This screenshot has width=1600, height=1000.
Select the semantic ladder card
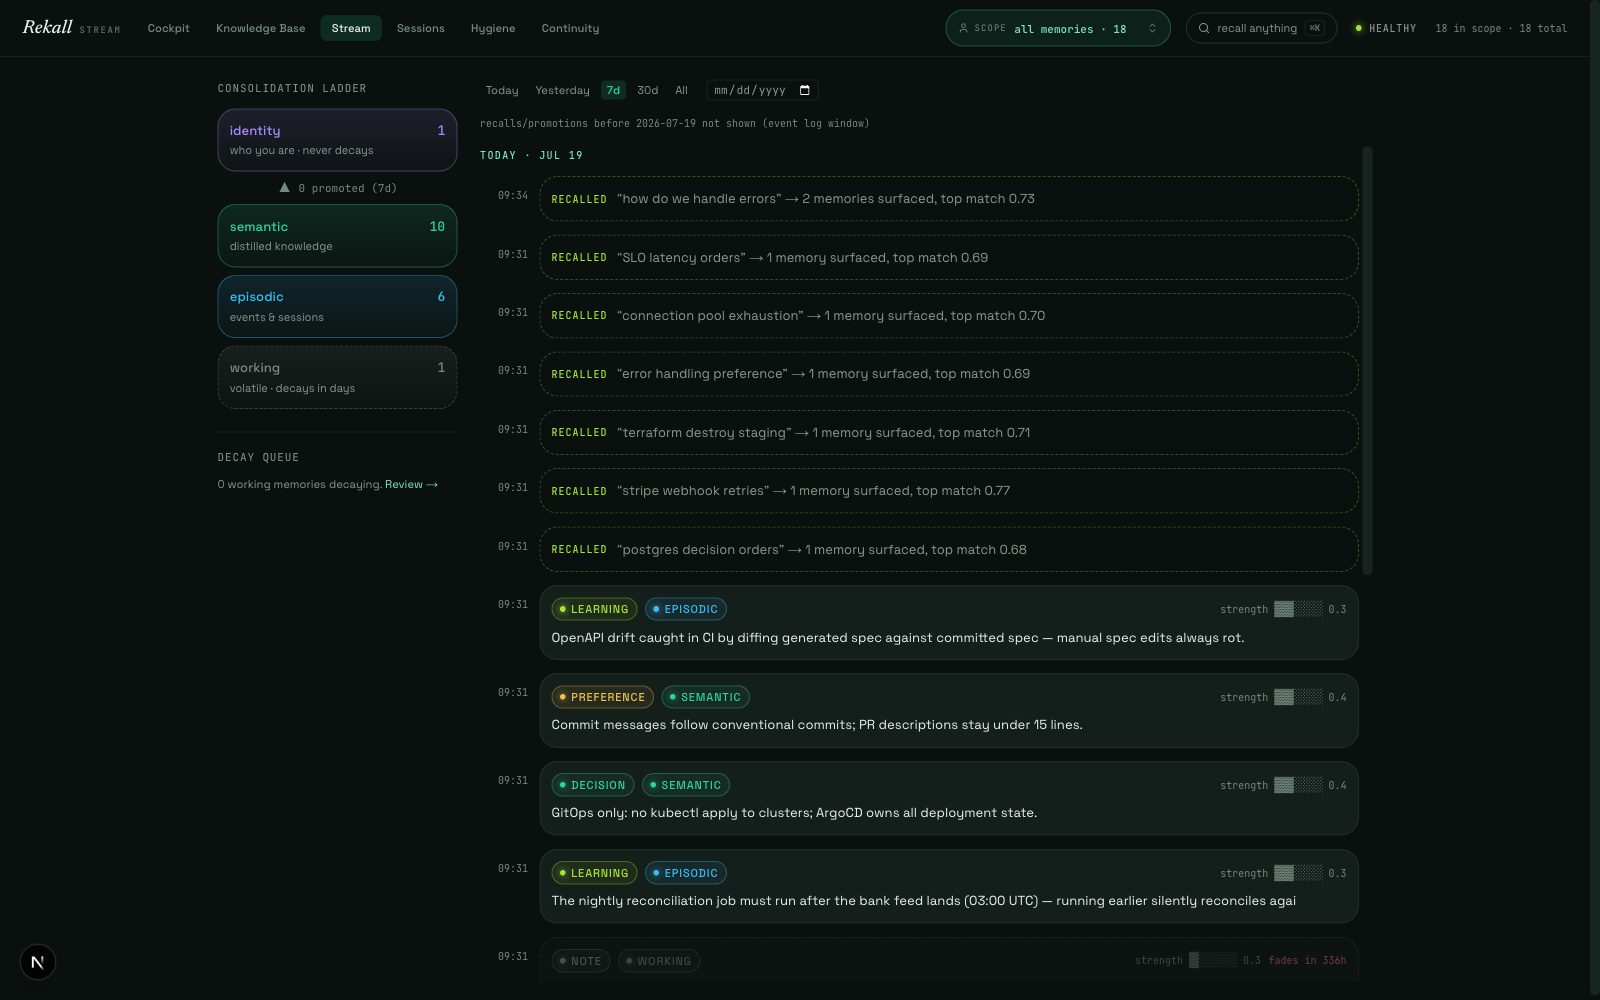(337, 236)
